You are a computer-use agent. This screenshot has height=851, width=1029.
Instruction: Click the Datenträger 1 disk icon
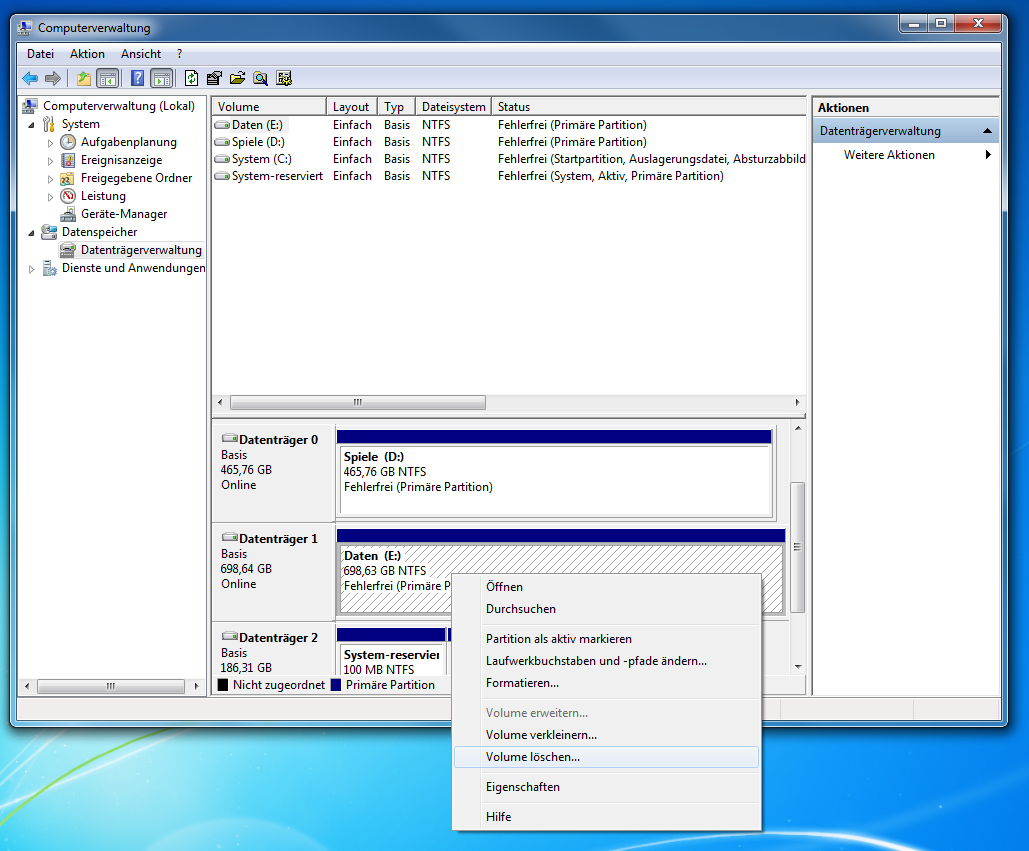[230, 539]
